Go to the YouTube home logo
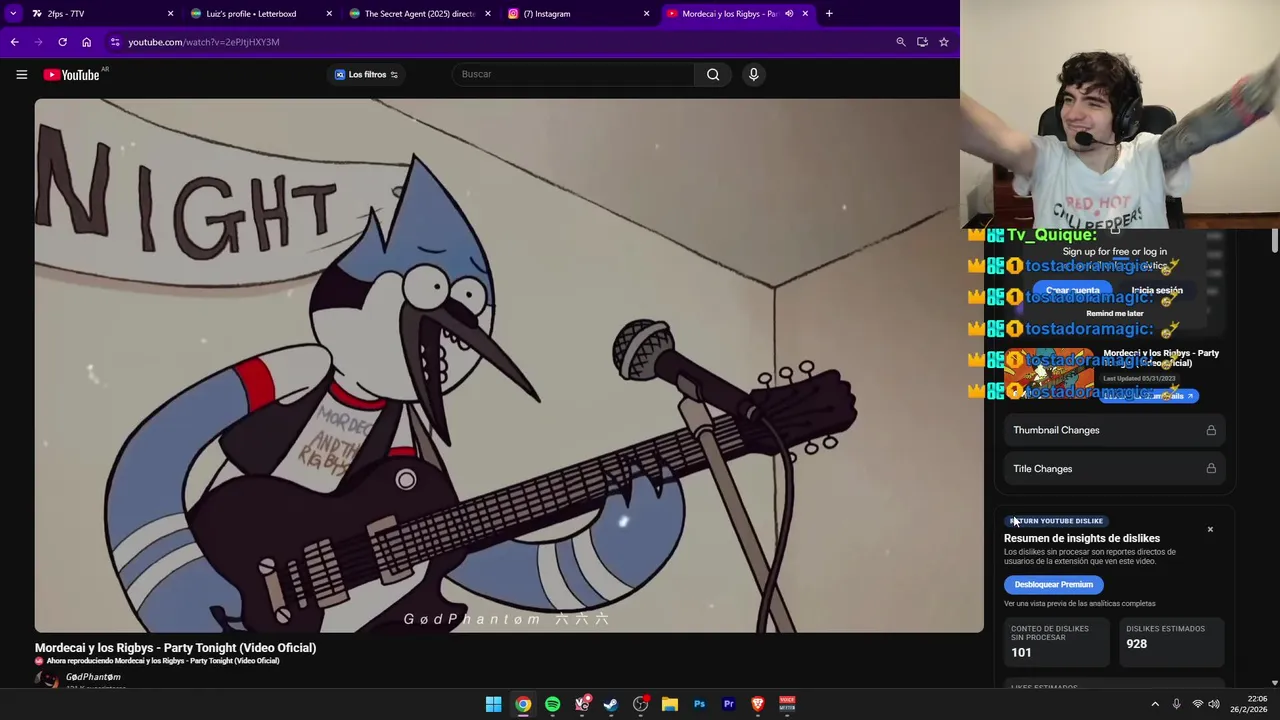The width and height of the screenshot is (1280, 720). click(71, 74)
